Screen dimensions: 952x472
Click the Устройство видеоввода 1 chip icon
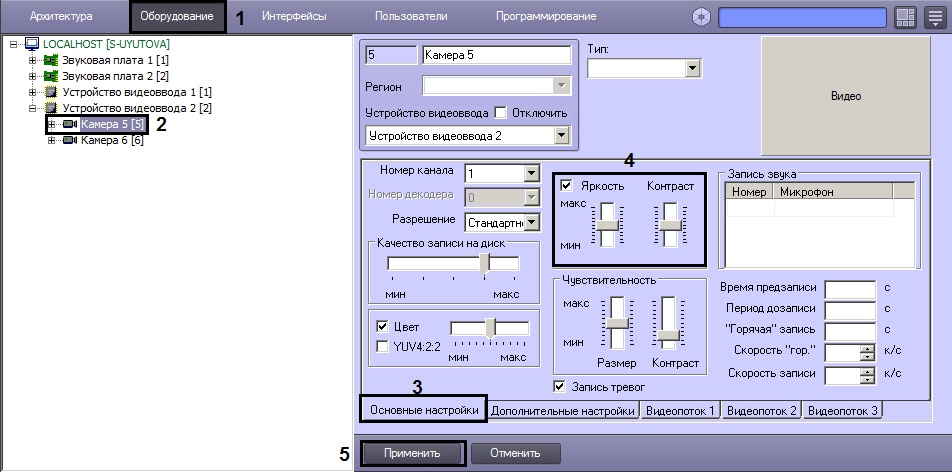point(51,92)
